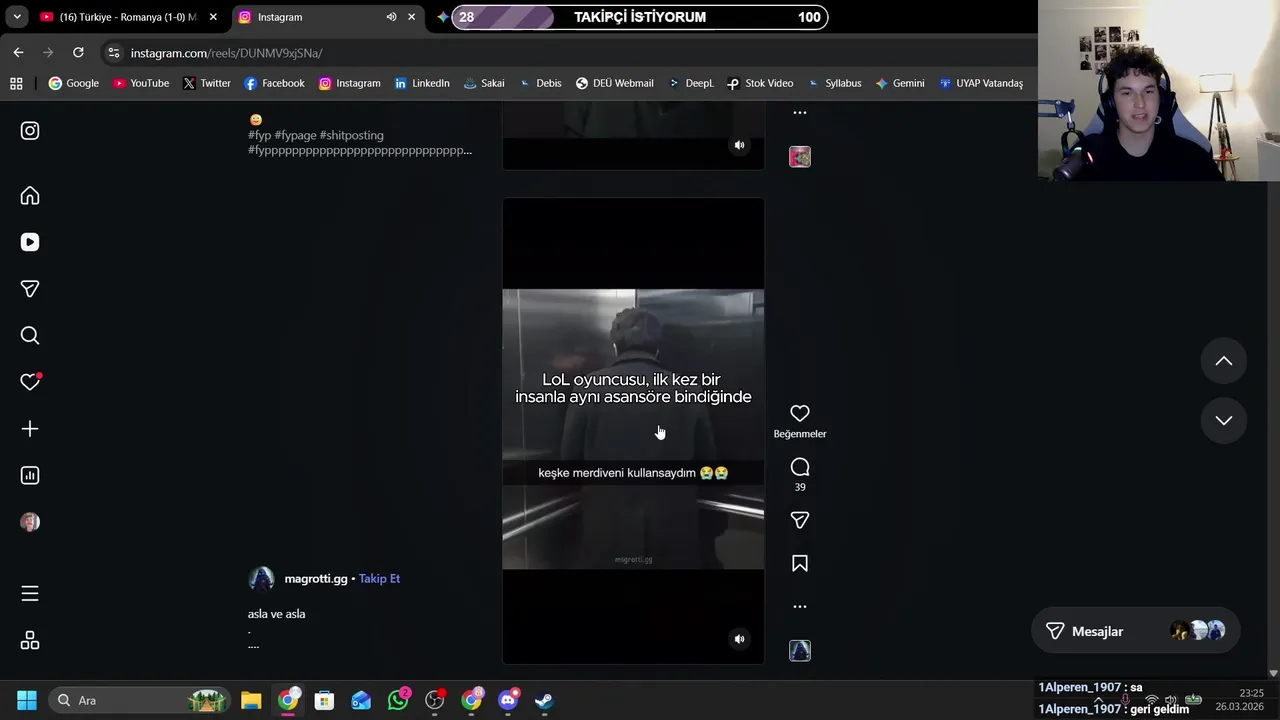Open the tab search dropdown arrow
The height and width of the screenshot is (720, 1280).
click(x=16, y=17)
